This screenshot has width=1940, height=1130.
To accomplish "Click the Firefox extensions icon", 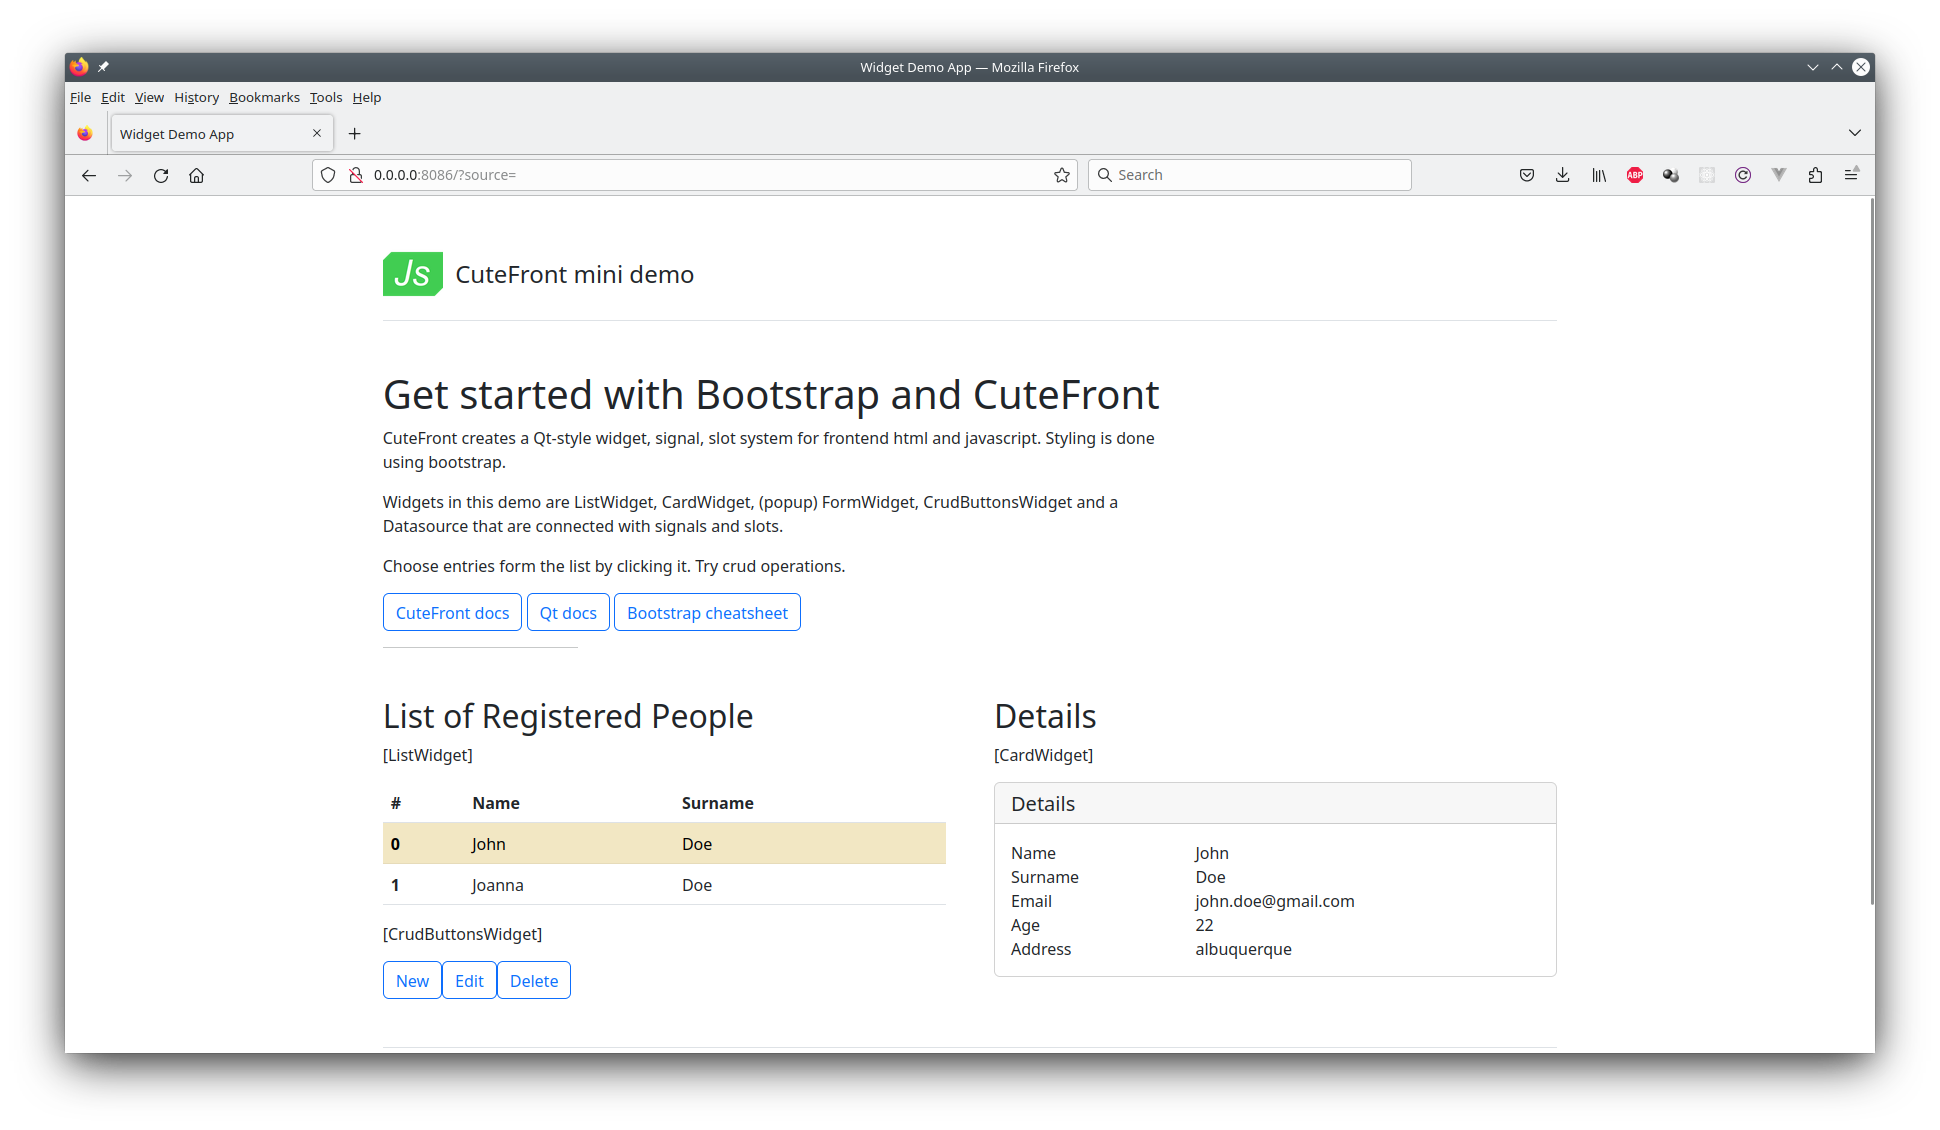I will pos(1816,175).
